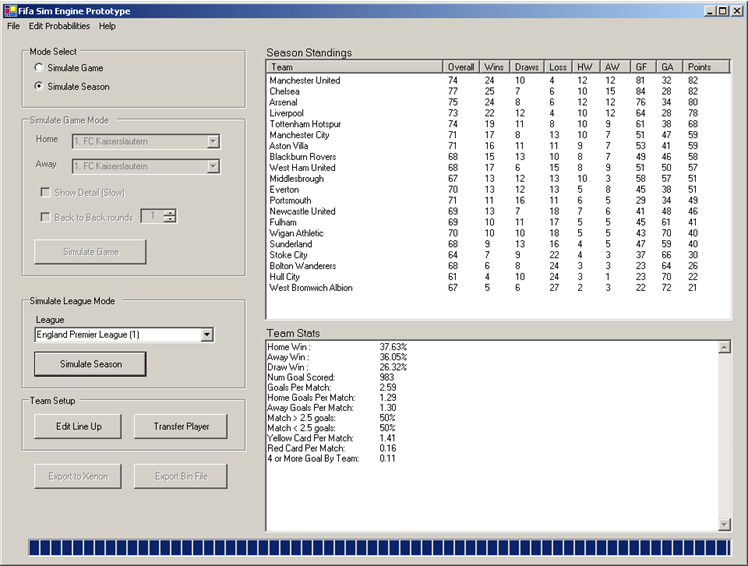Open the Edit Probabilities menu
The height and width of the screenshot is (566, 748).
(x=59, y=26)
